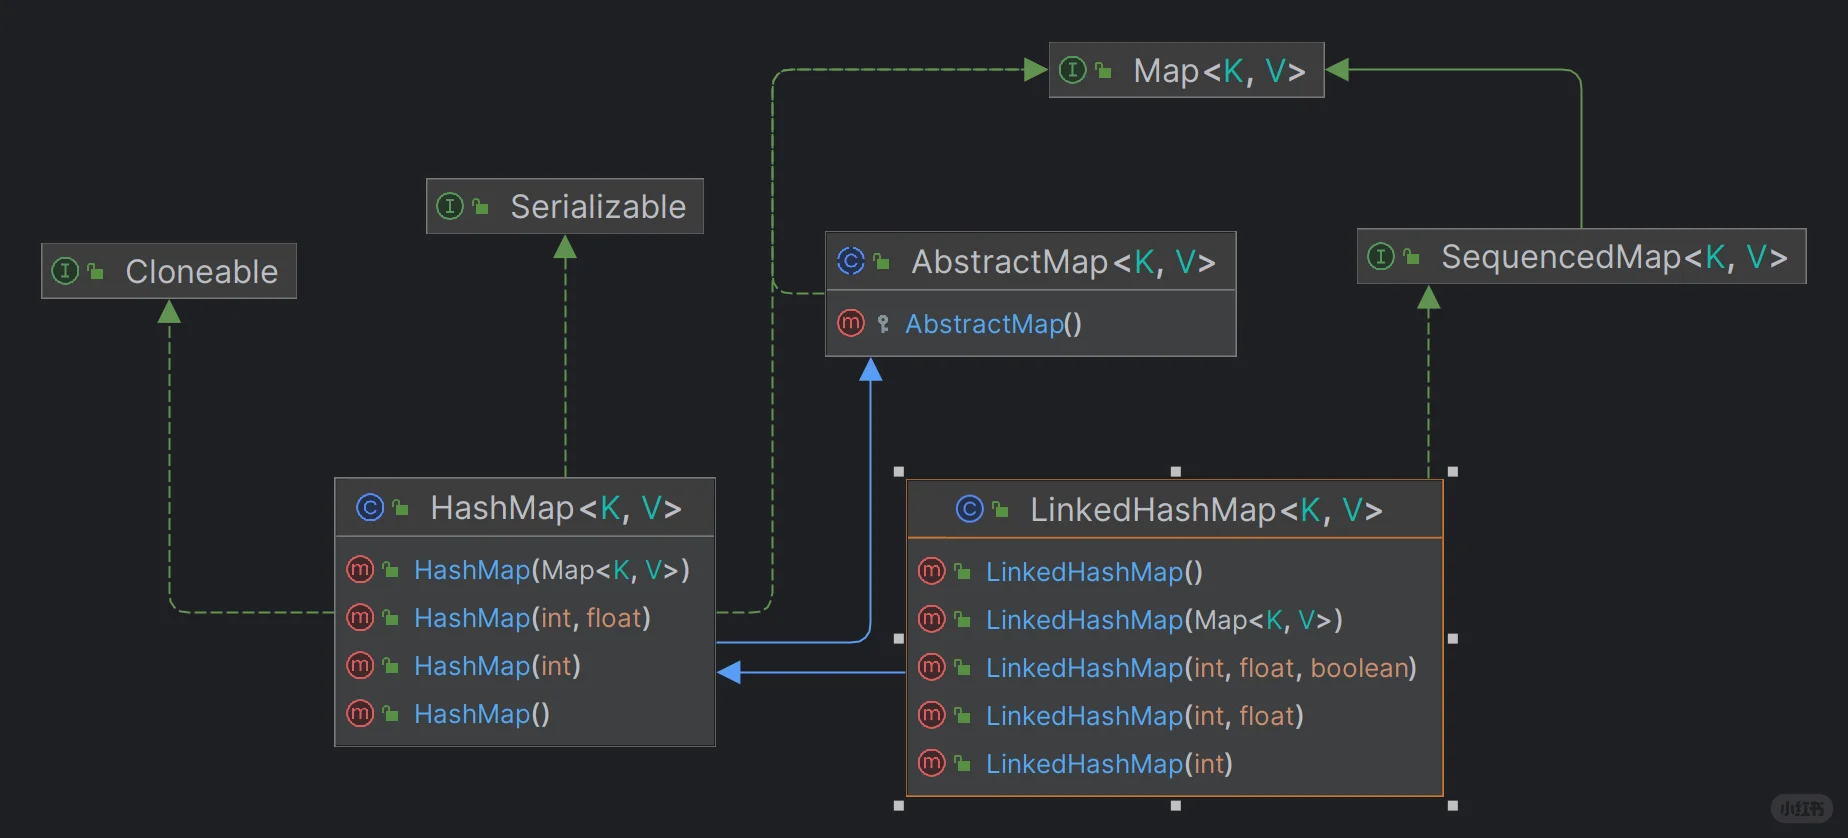Click the public icon beside HashMap(Map<K, V>) in HashMap node

click(x=391, y=570)
